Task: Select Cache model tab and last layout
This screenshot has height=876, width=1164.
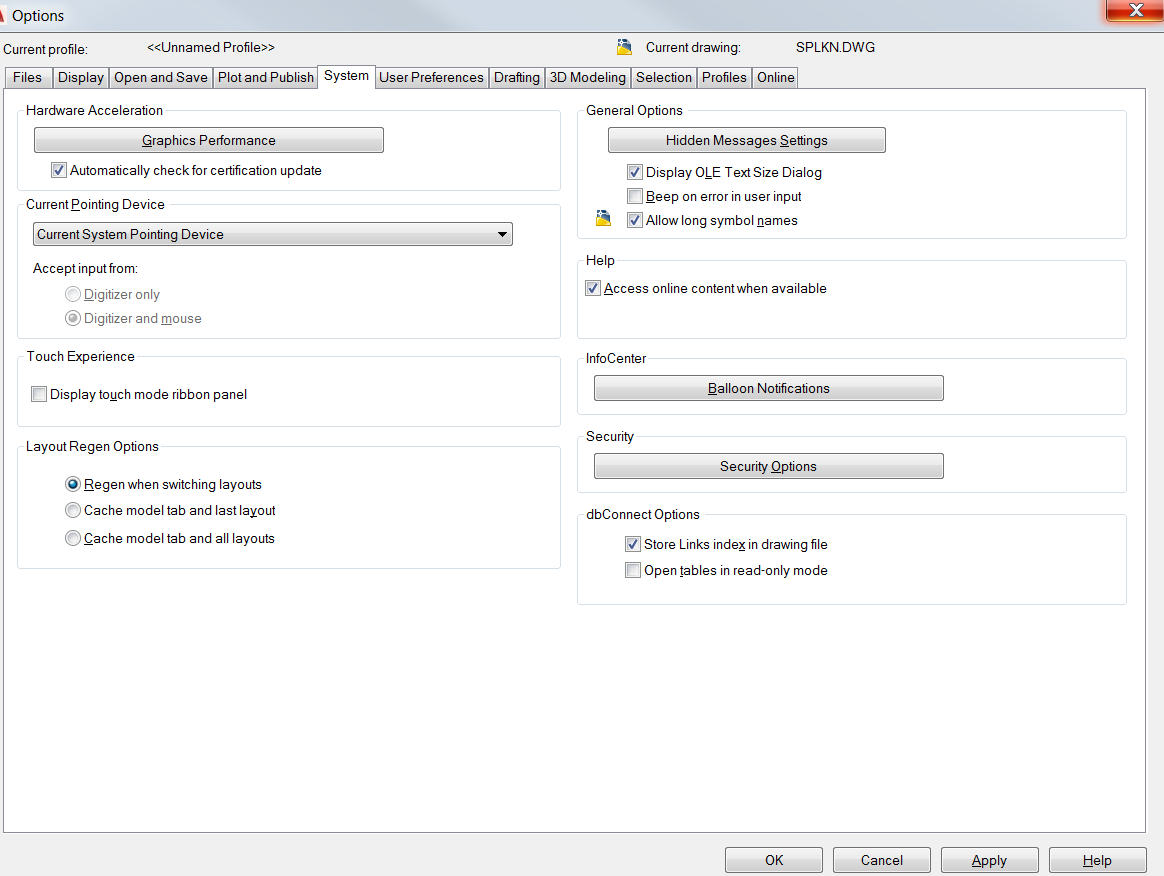Action: [72, 510]
